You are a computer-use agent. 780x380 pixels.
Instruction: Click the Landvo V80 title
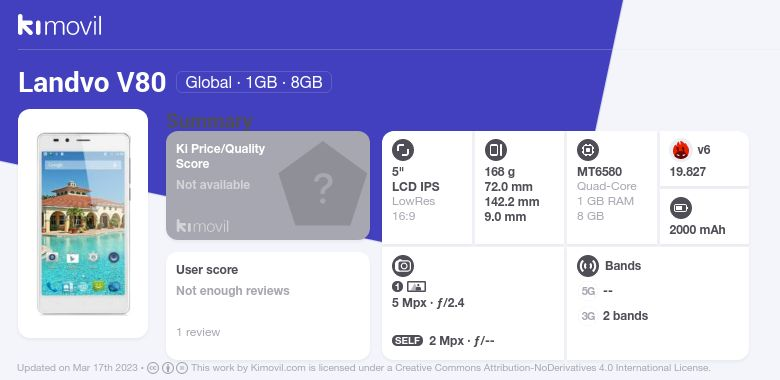92,83
